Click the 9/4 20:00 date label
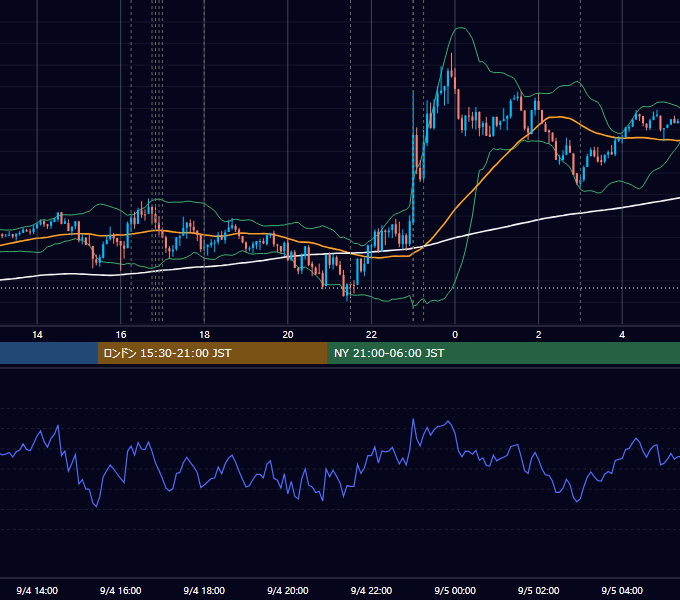 288,590
